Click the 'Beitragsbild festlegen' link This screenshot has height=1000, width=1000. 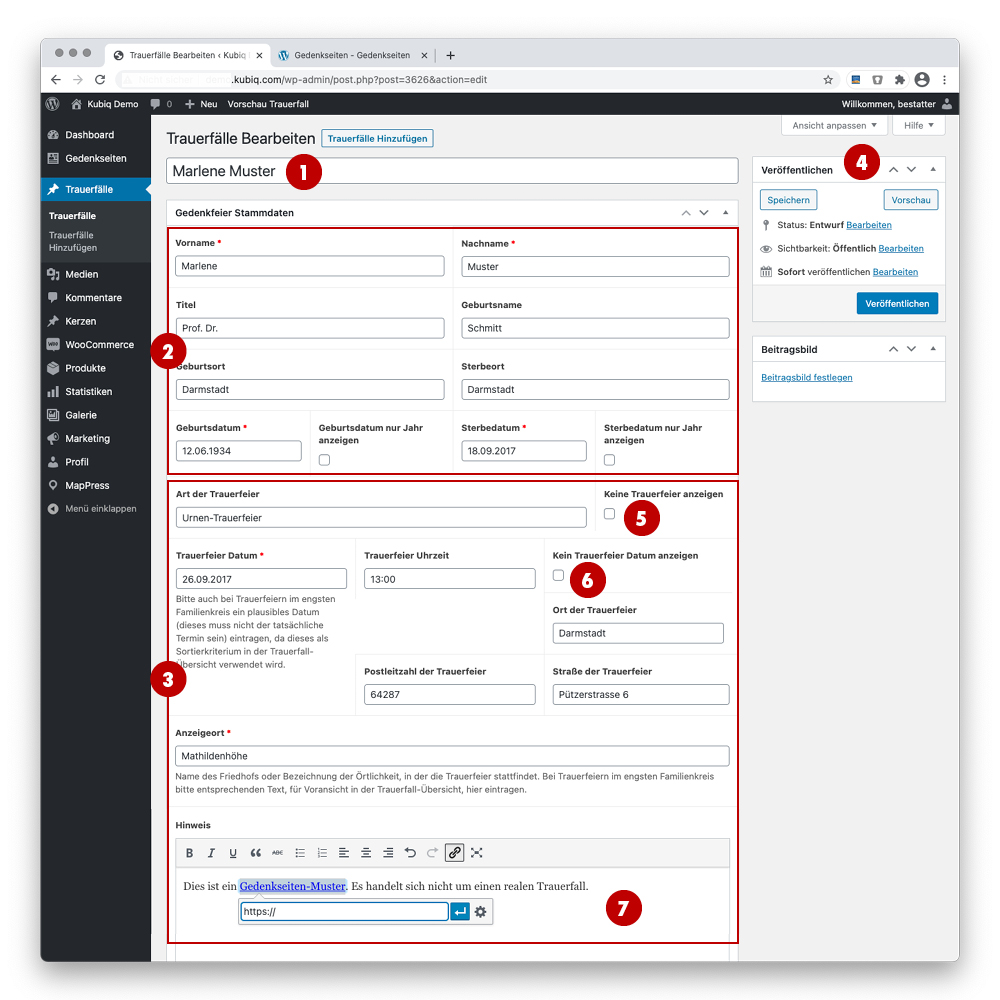pyautogui.click(x=807, y=378)
